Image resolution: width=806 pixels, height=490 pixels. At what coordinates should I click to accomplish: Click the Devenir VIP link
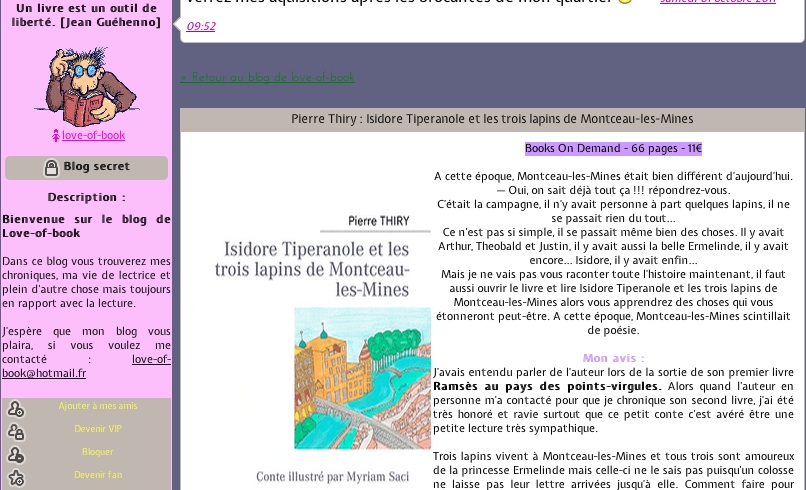[x=98, y=429]
